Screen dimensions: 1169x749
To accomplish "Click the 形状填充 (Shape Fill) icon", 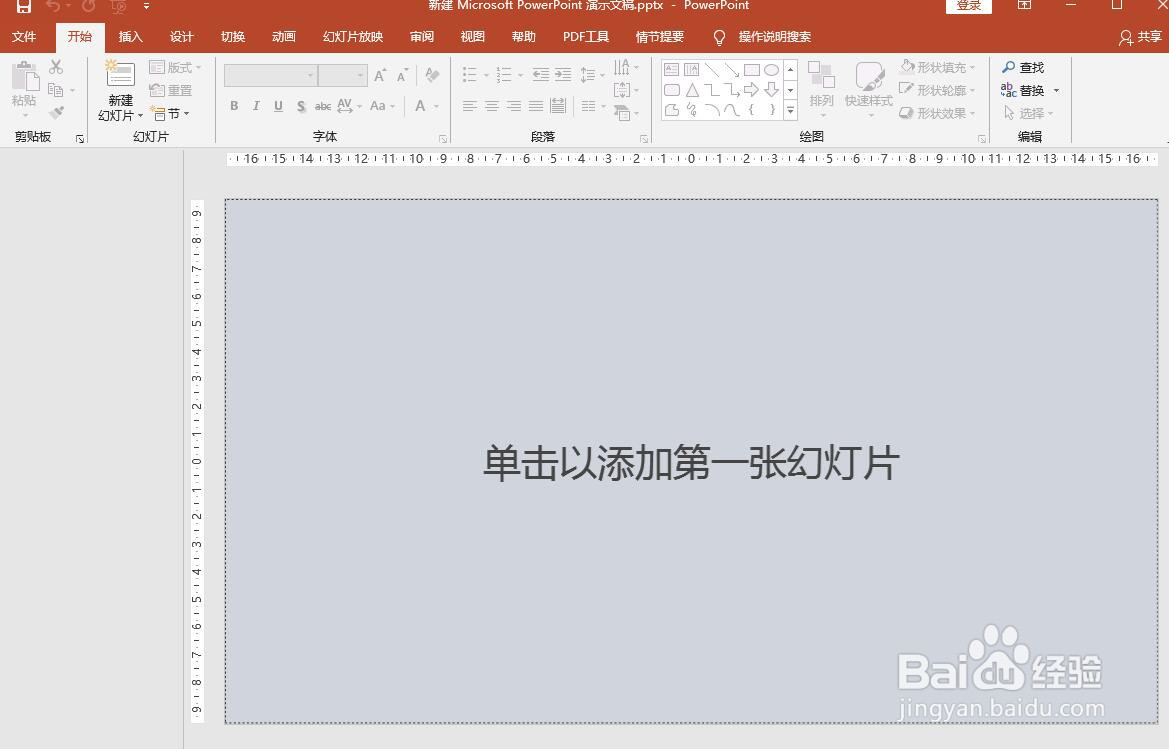I will 936,66.
